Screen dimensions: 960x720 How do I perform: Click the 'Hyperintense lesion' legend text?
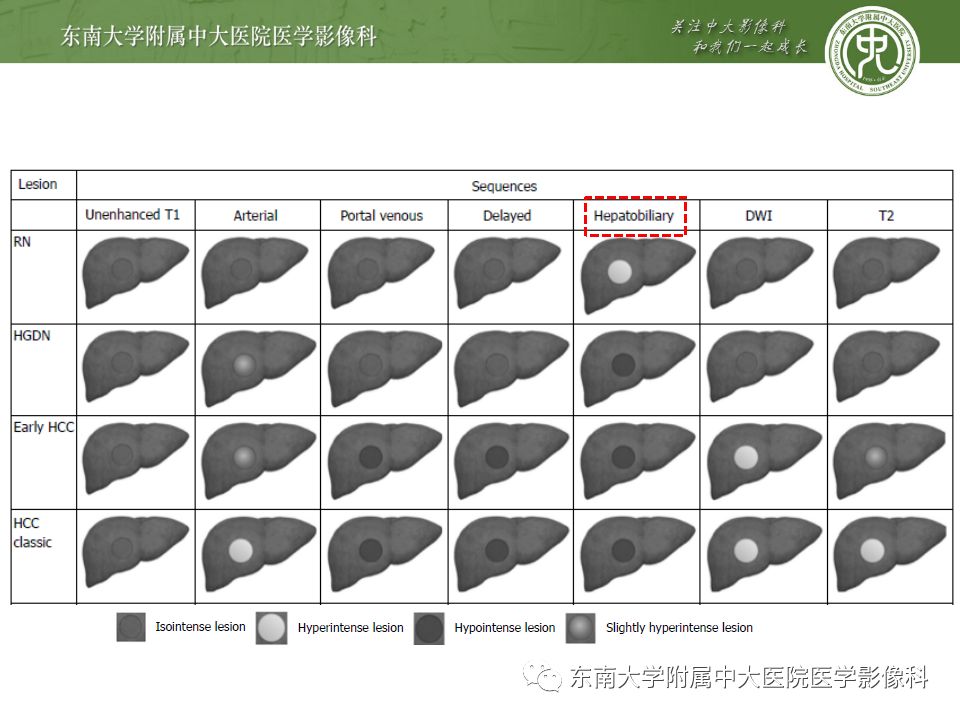(x=350, y=628)
